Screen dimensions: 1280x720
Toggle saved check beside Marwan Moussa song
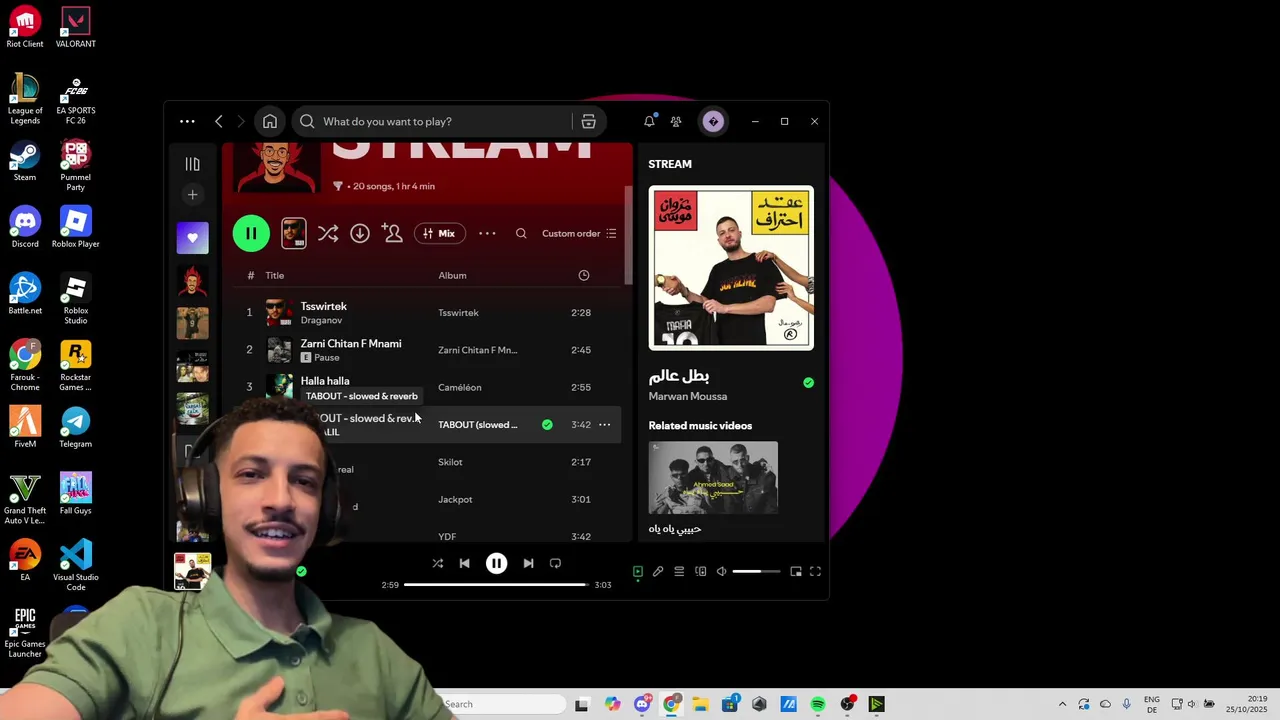click(808, 383)
